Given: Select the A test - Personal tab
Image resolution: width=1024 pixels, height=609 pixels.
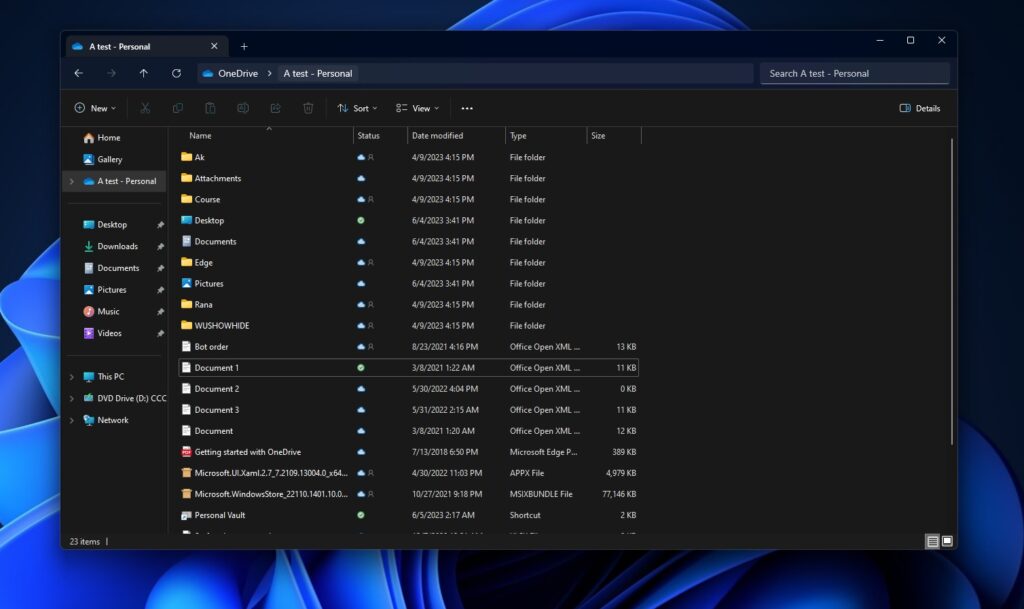Looking at the screenshot, I should pyautogui.click(x=140, y=45).
